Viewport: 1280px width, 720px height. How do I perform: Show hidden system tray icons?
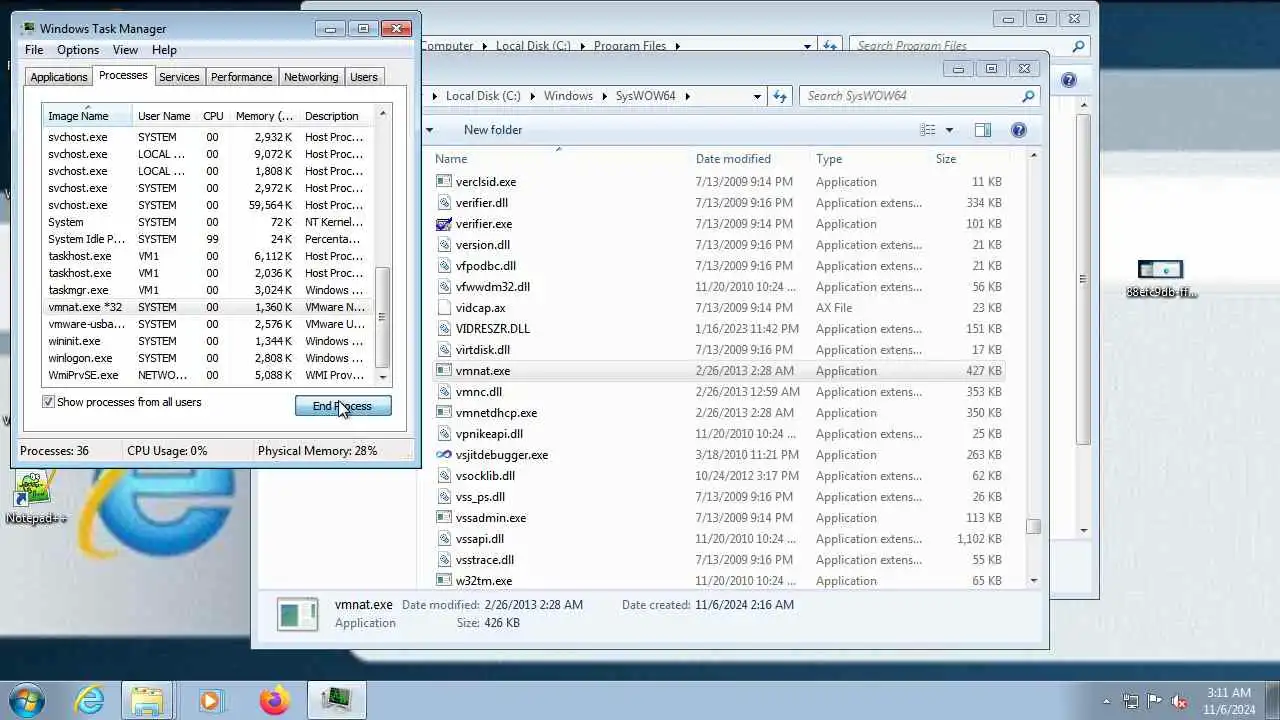pyautogui.click(x=1106, y=701)
